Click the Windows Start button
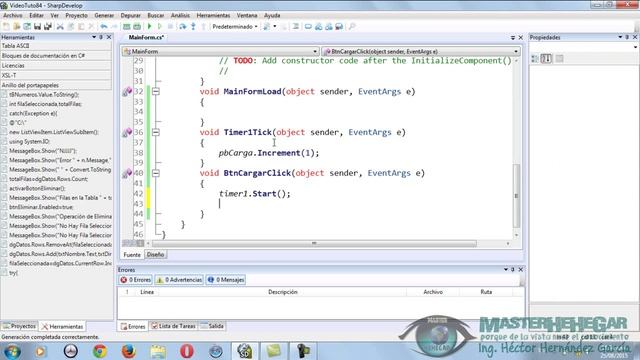 [x=12, y=351]
